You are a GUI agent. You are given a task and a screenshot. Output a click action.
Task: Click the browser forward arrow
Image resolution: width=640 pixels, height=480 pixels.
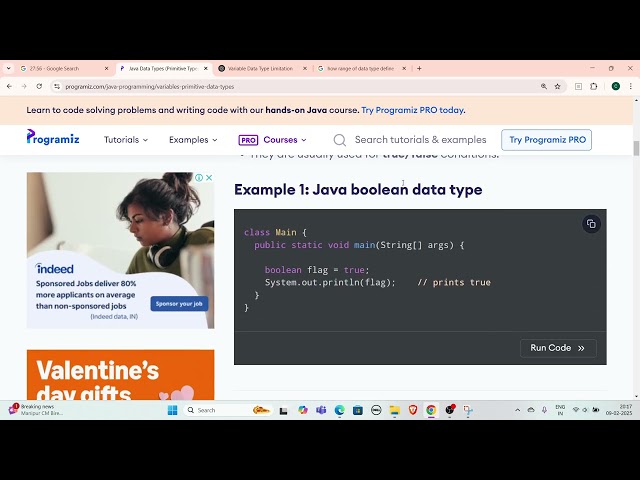(24, 87)
